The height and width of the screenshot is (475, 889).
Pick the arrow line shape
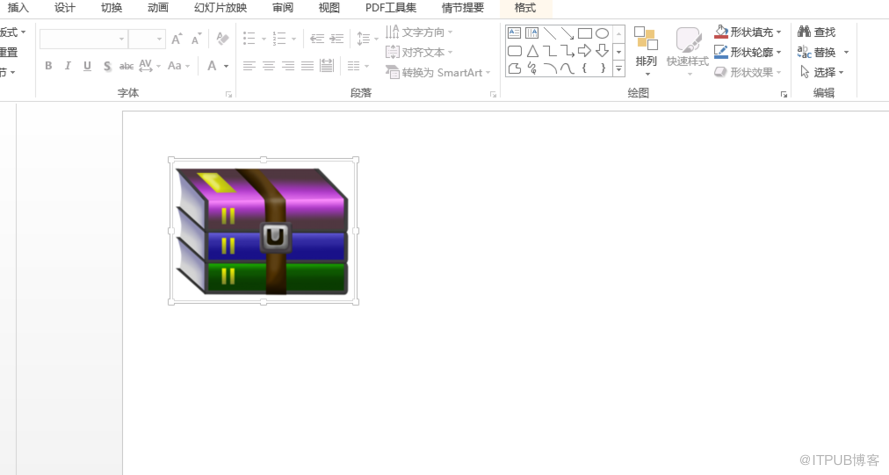click(x=567, y=33)
